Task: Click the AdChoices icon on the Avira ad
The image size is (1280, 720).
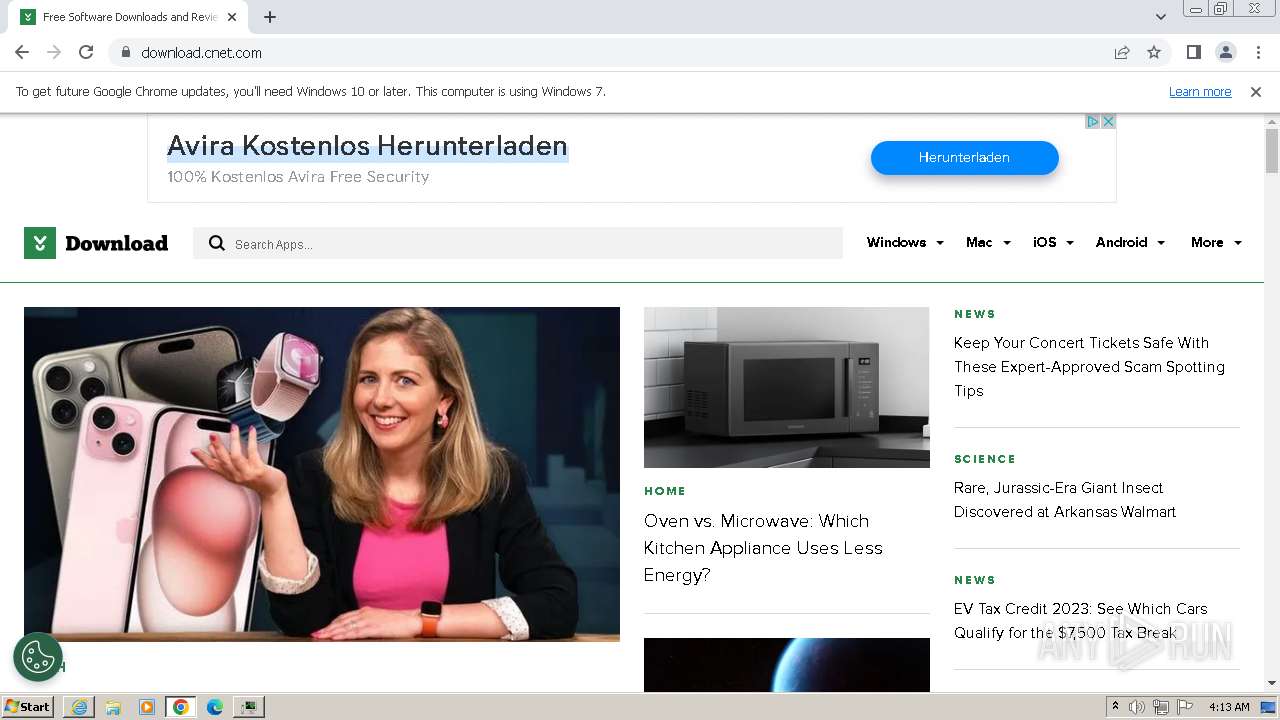Action: click(x=1093, y=121)
